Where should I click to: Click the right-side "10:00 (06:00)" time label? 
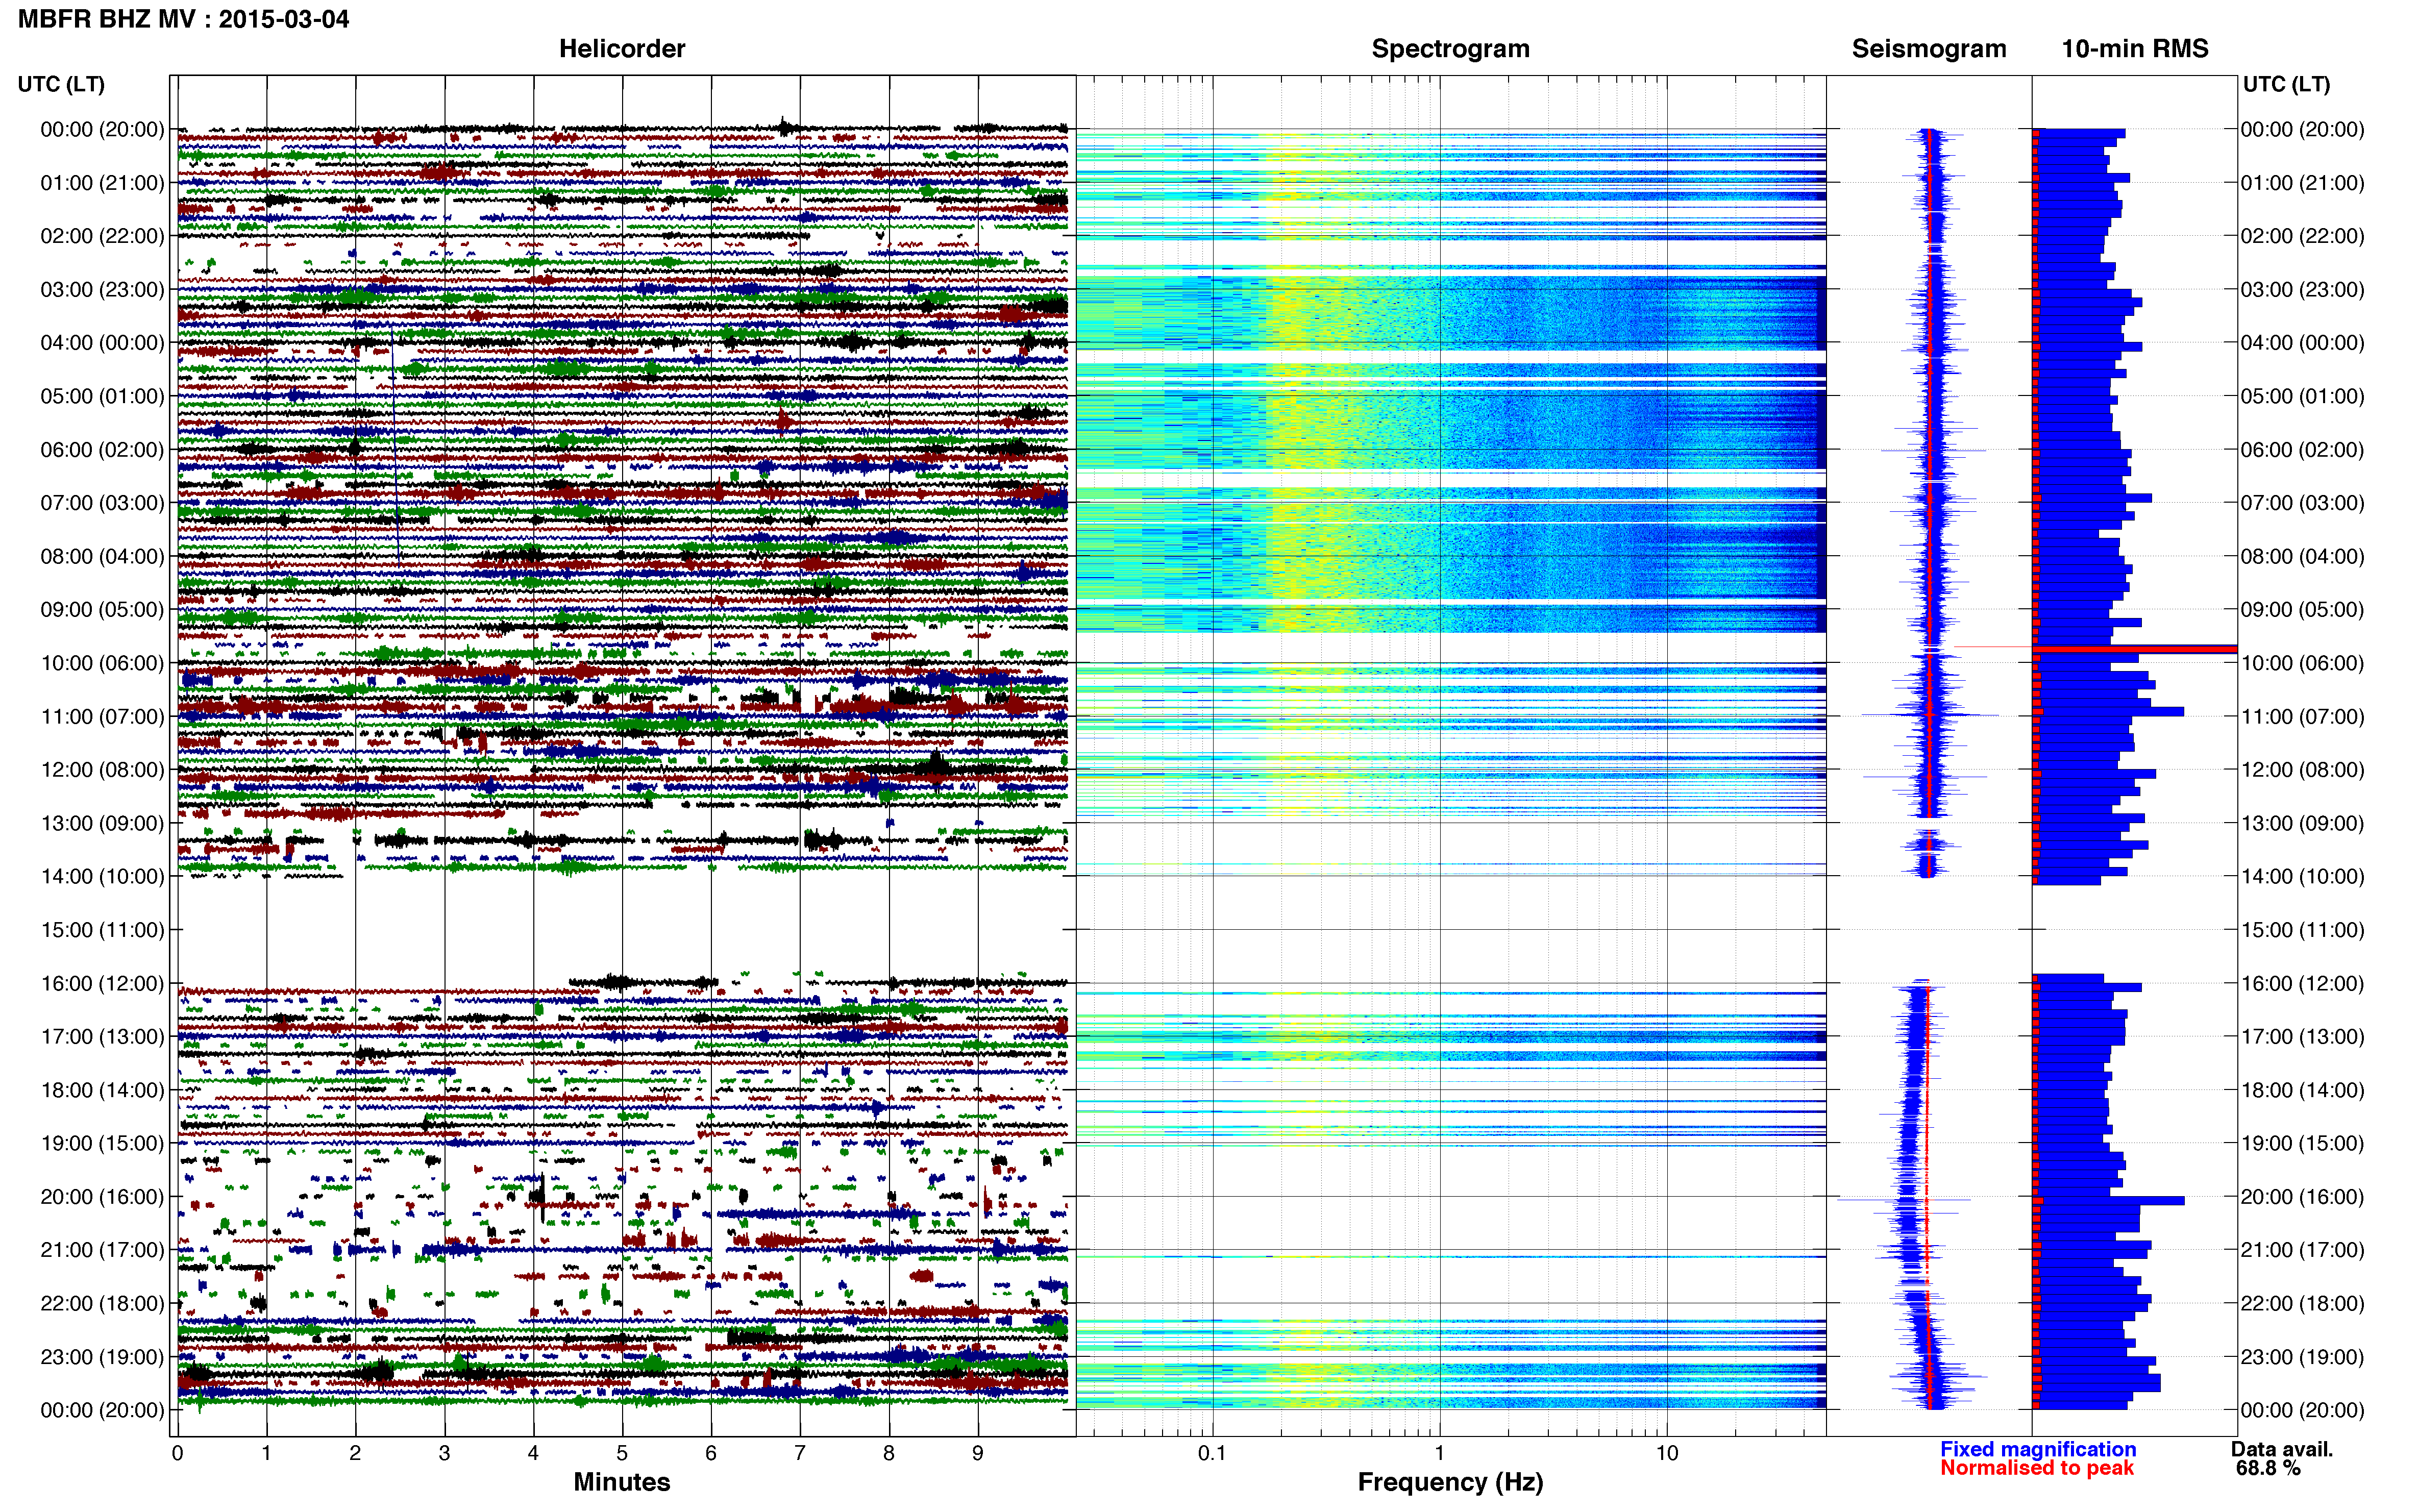[2302, 663]
